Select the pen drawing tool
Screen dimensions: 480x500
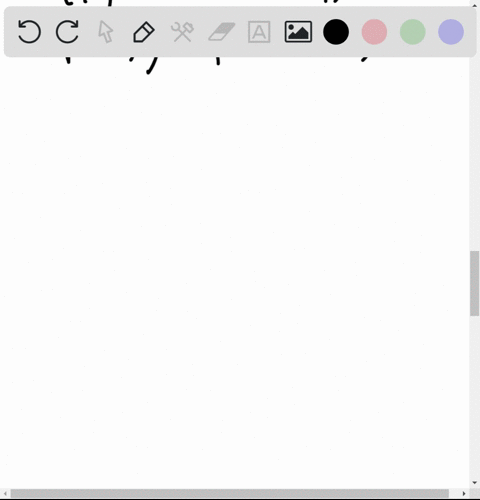pyautogui.click(x=144, y=32)
